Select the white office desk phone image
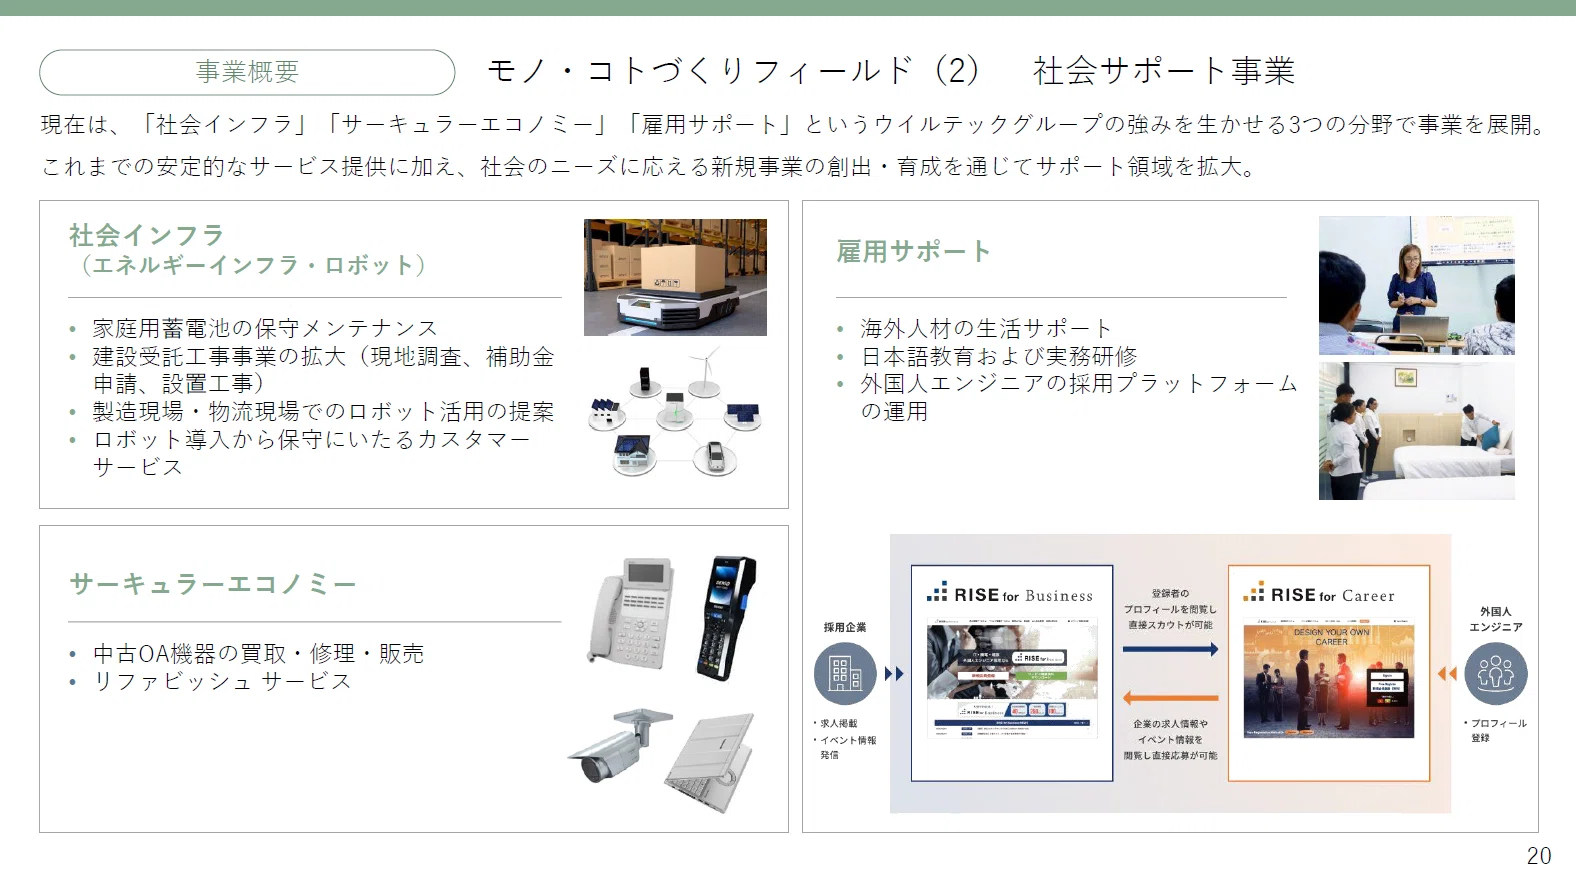The width and height of the screenshot is (1576, 885). click(x=632, y=614)
